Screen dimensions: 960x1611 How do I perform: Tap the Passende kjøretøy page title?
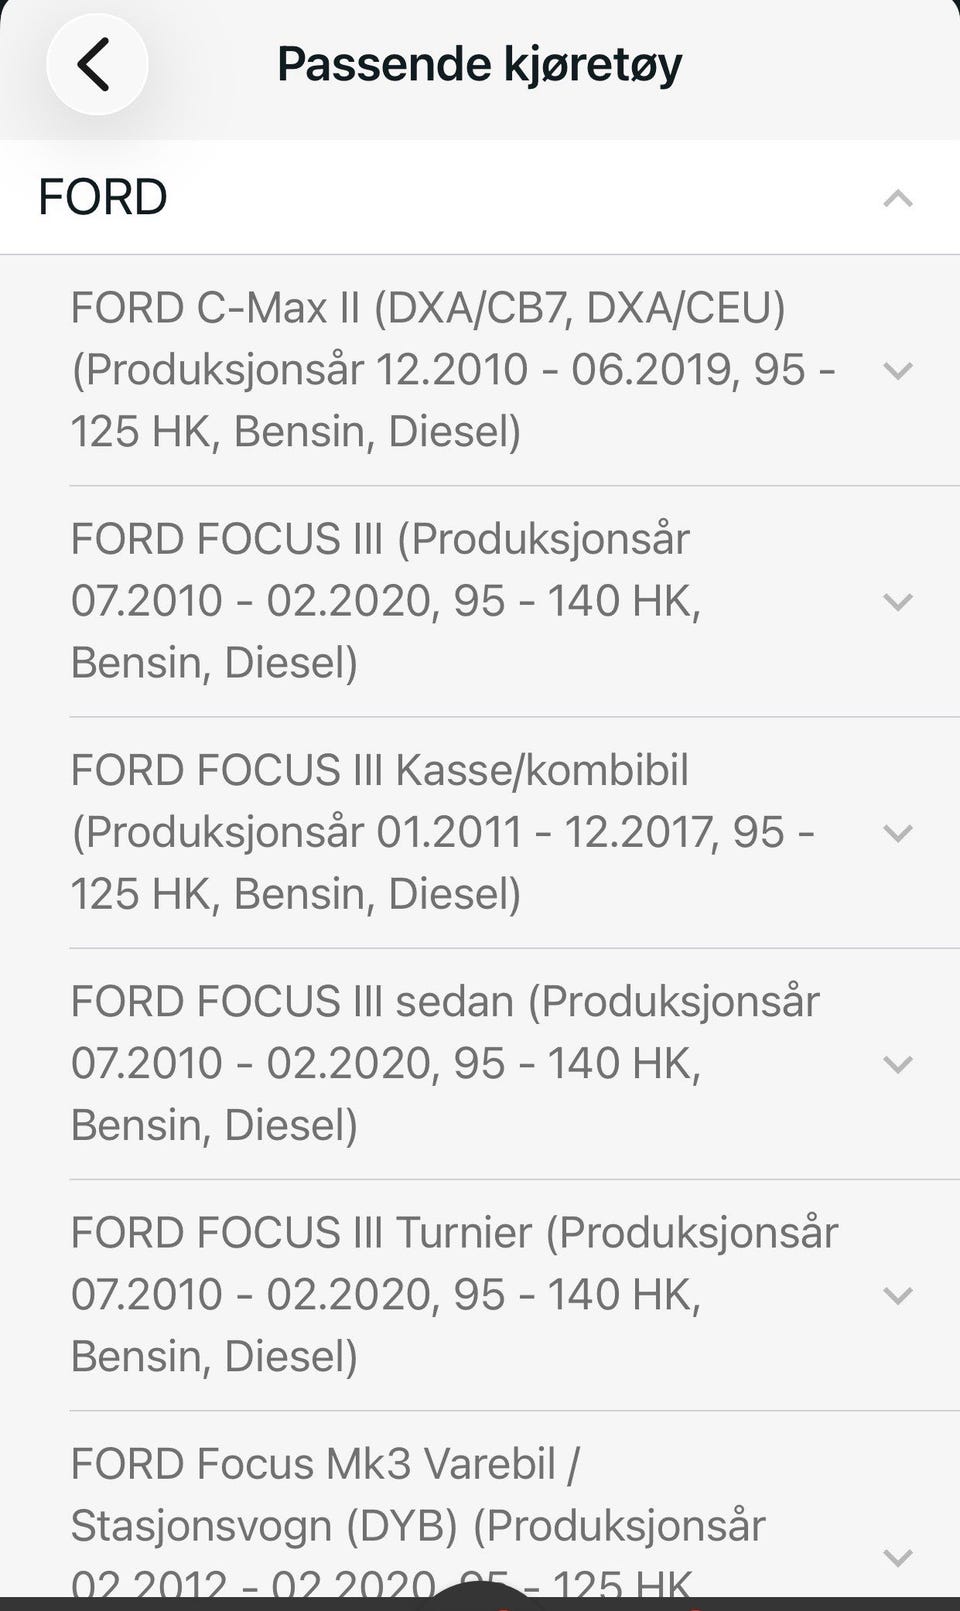[x=479, y=65]
